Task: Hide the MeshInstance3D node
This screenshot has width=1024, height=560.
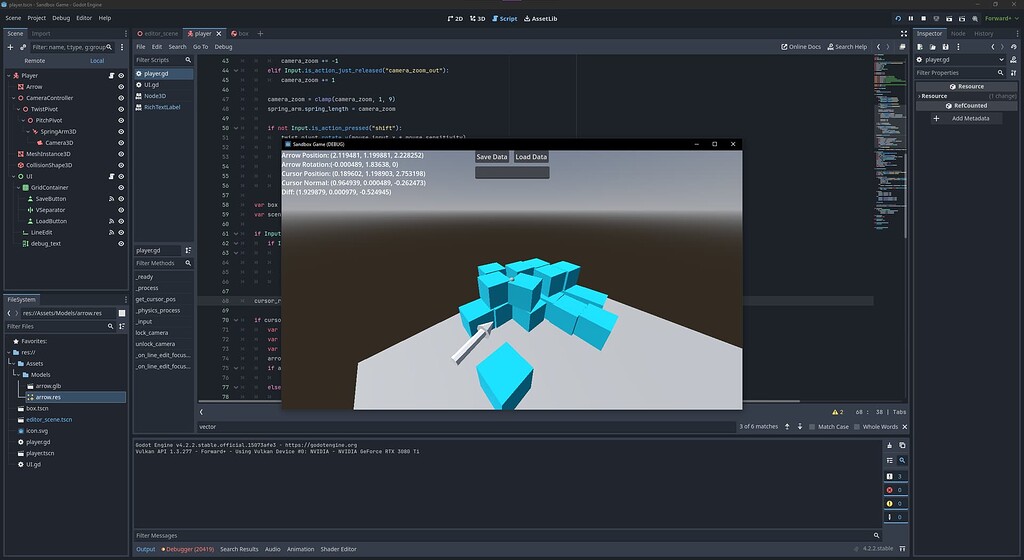Action: click(x=121, y=154)
